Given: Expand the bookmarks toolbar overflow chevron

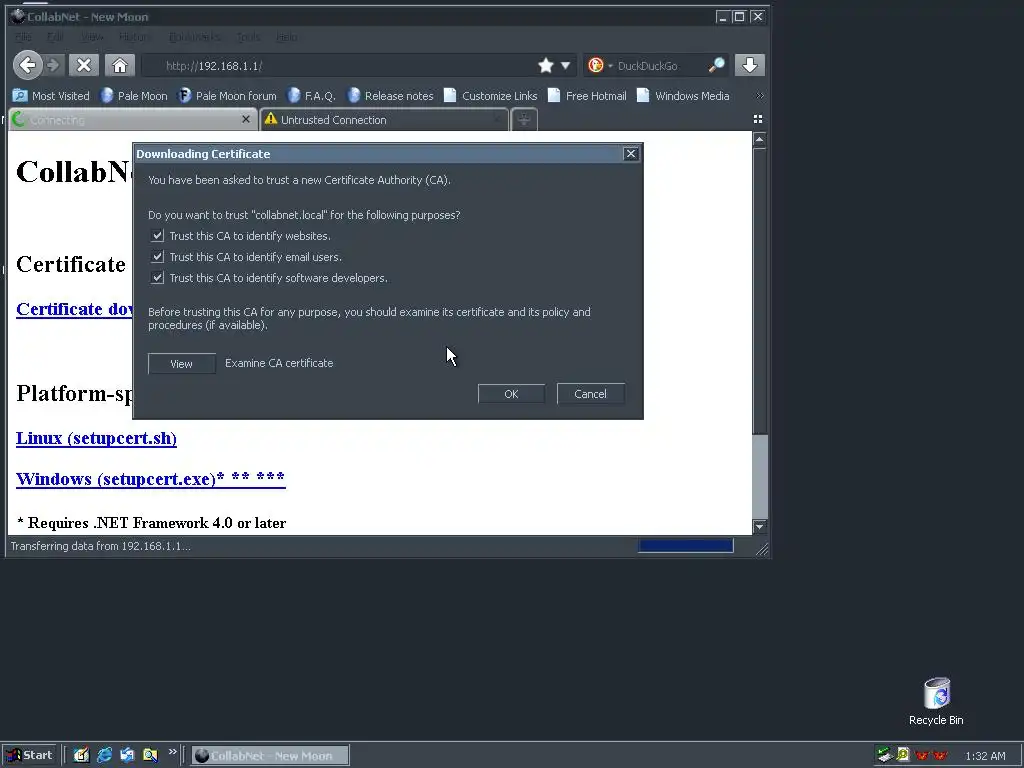Looking at the screenshot, I should tap(760, 96).
